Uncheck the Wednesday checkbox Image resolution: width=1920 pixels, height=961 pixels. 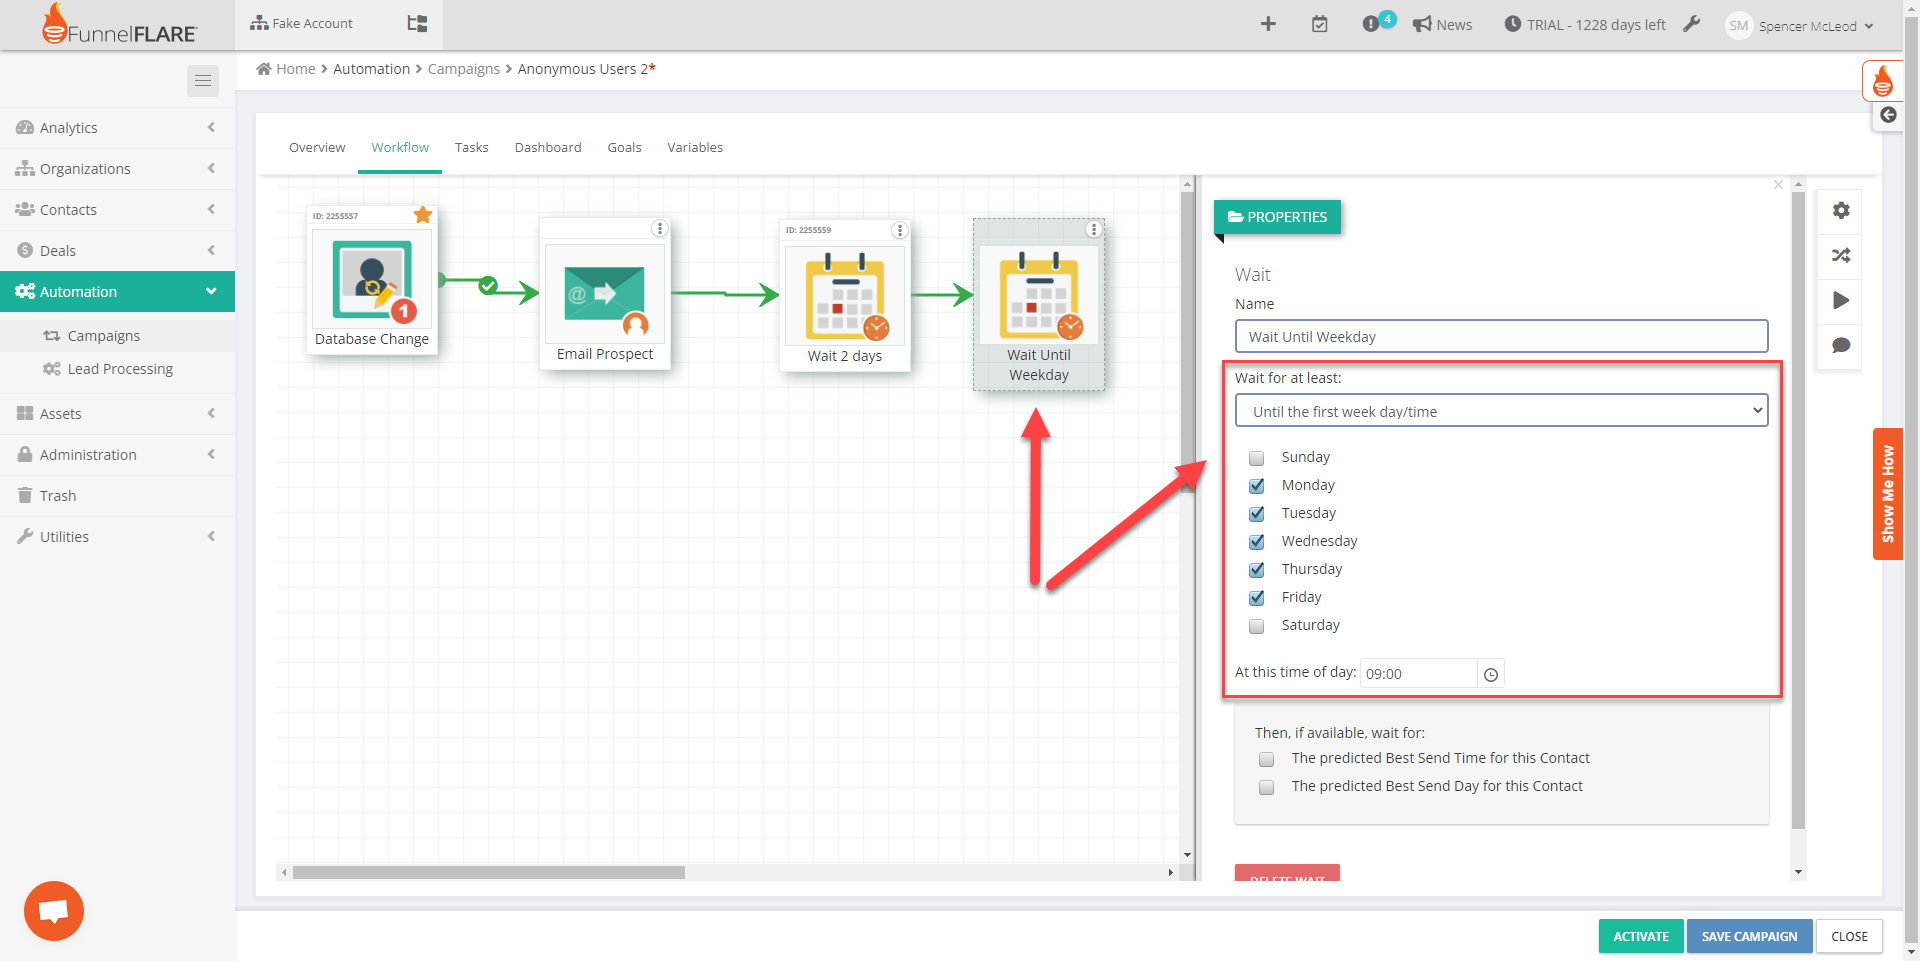(1256, 542)
